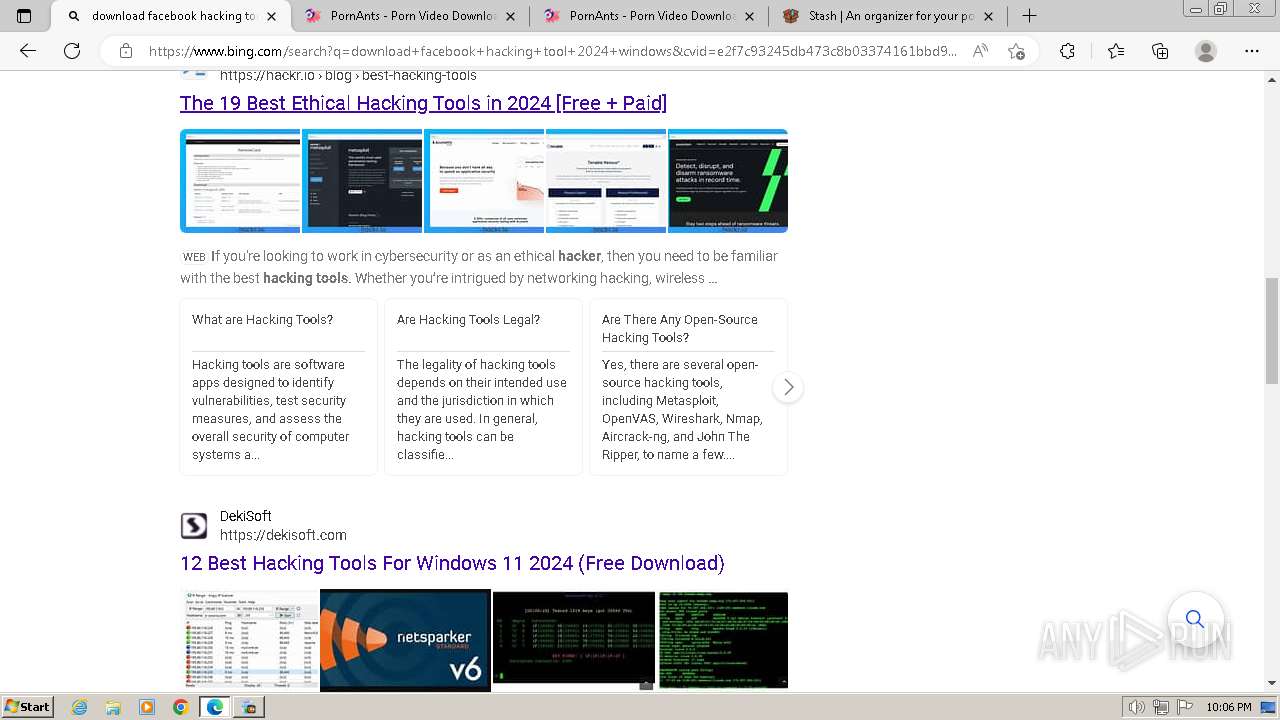Screen dimensions: 1280x720
Task: Go back to previous page
Action: 28,51
